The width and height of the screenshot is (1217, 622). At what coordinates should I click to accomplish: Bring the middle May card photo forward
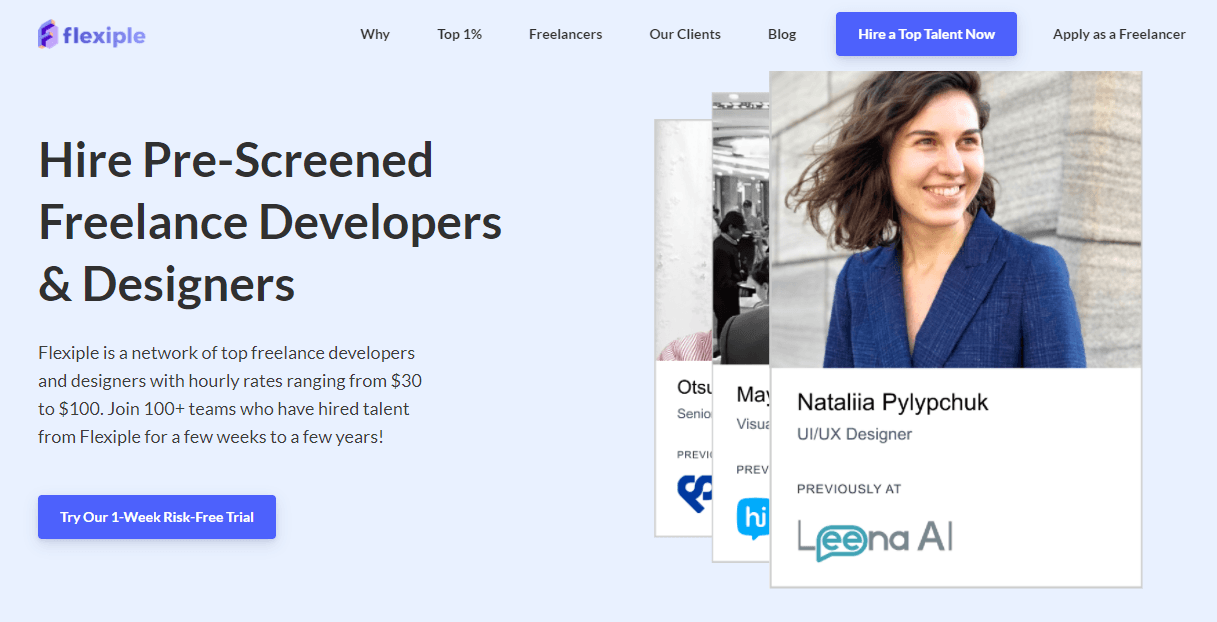[740, 230]
